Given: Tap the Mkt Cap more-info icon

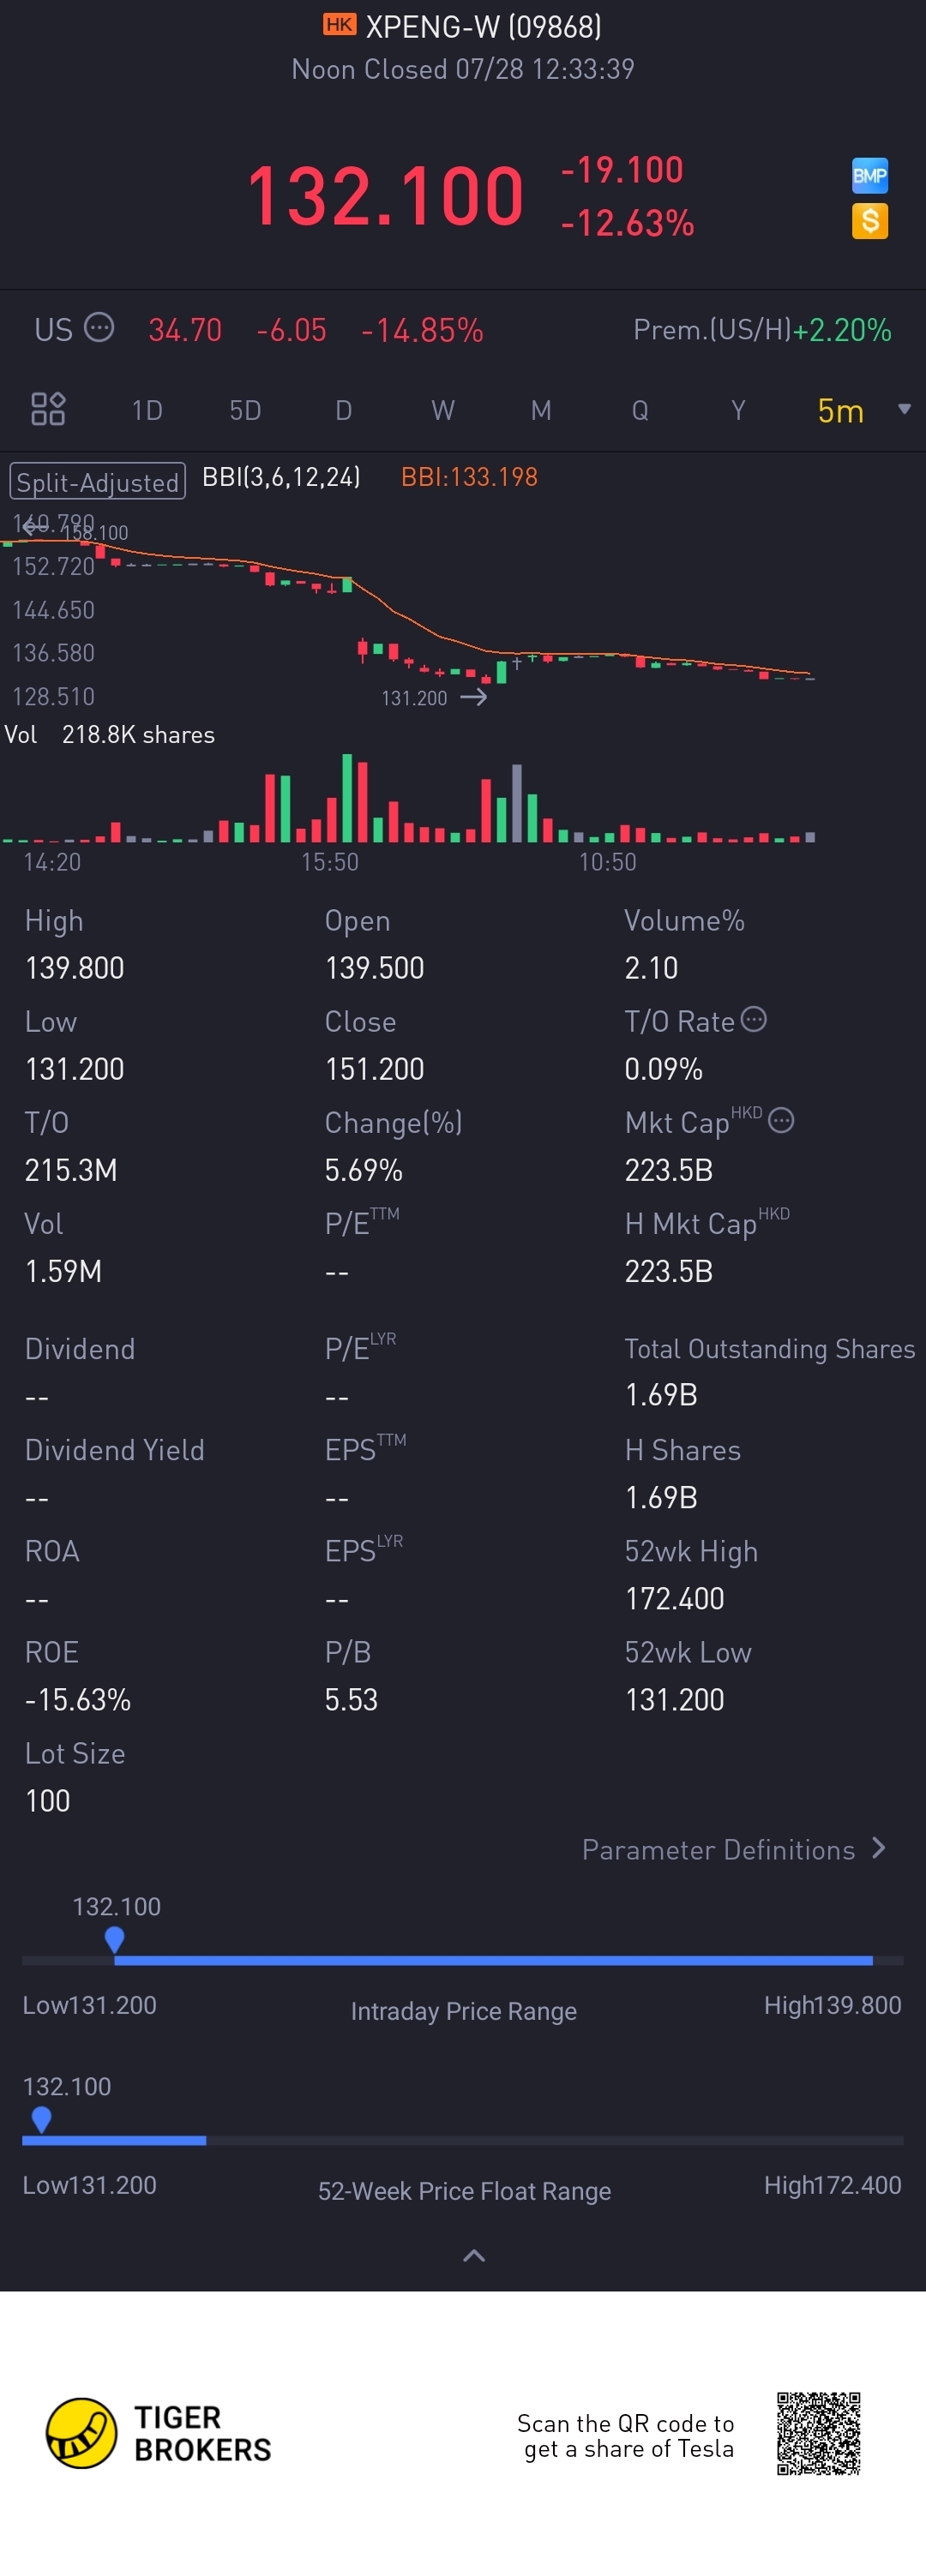Looking at the screenshot, I should [x=781, y=1121].
